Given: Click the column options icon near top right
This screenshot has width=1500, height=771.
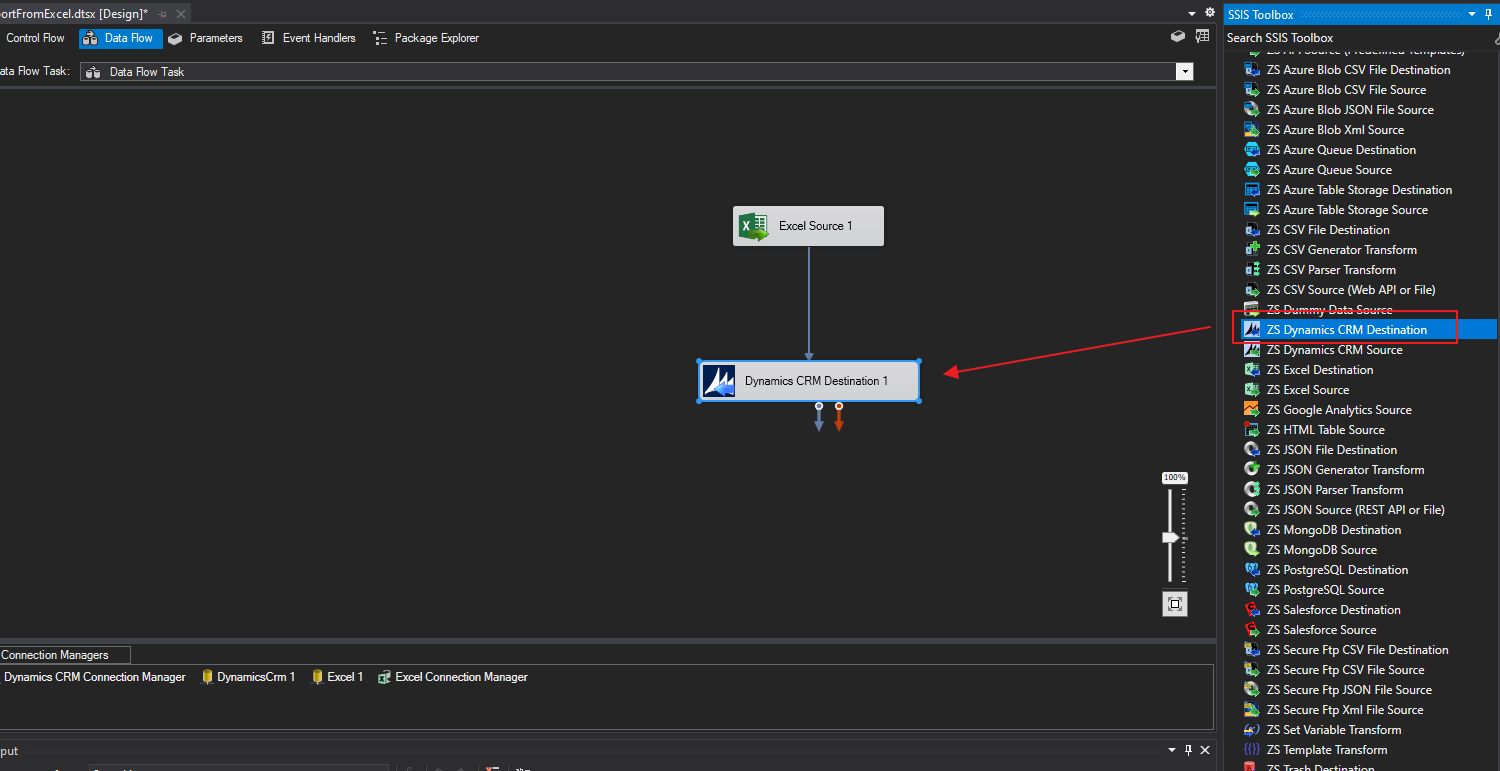Looking at the screenshot, I should click(x=1201, y=35).
